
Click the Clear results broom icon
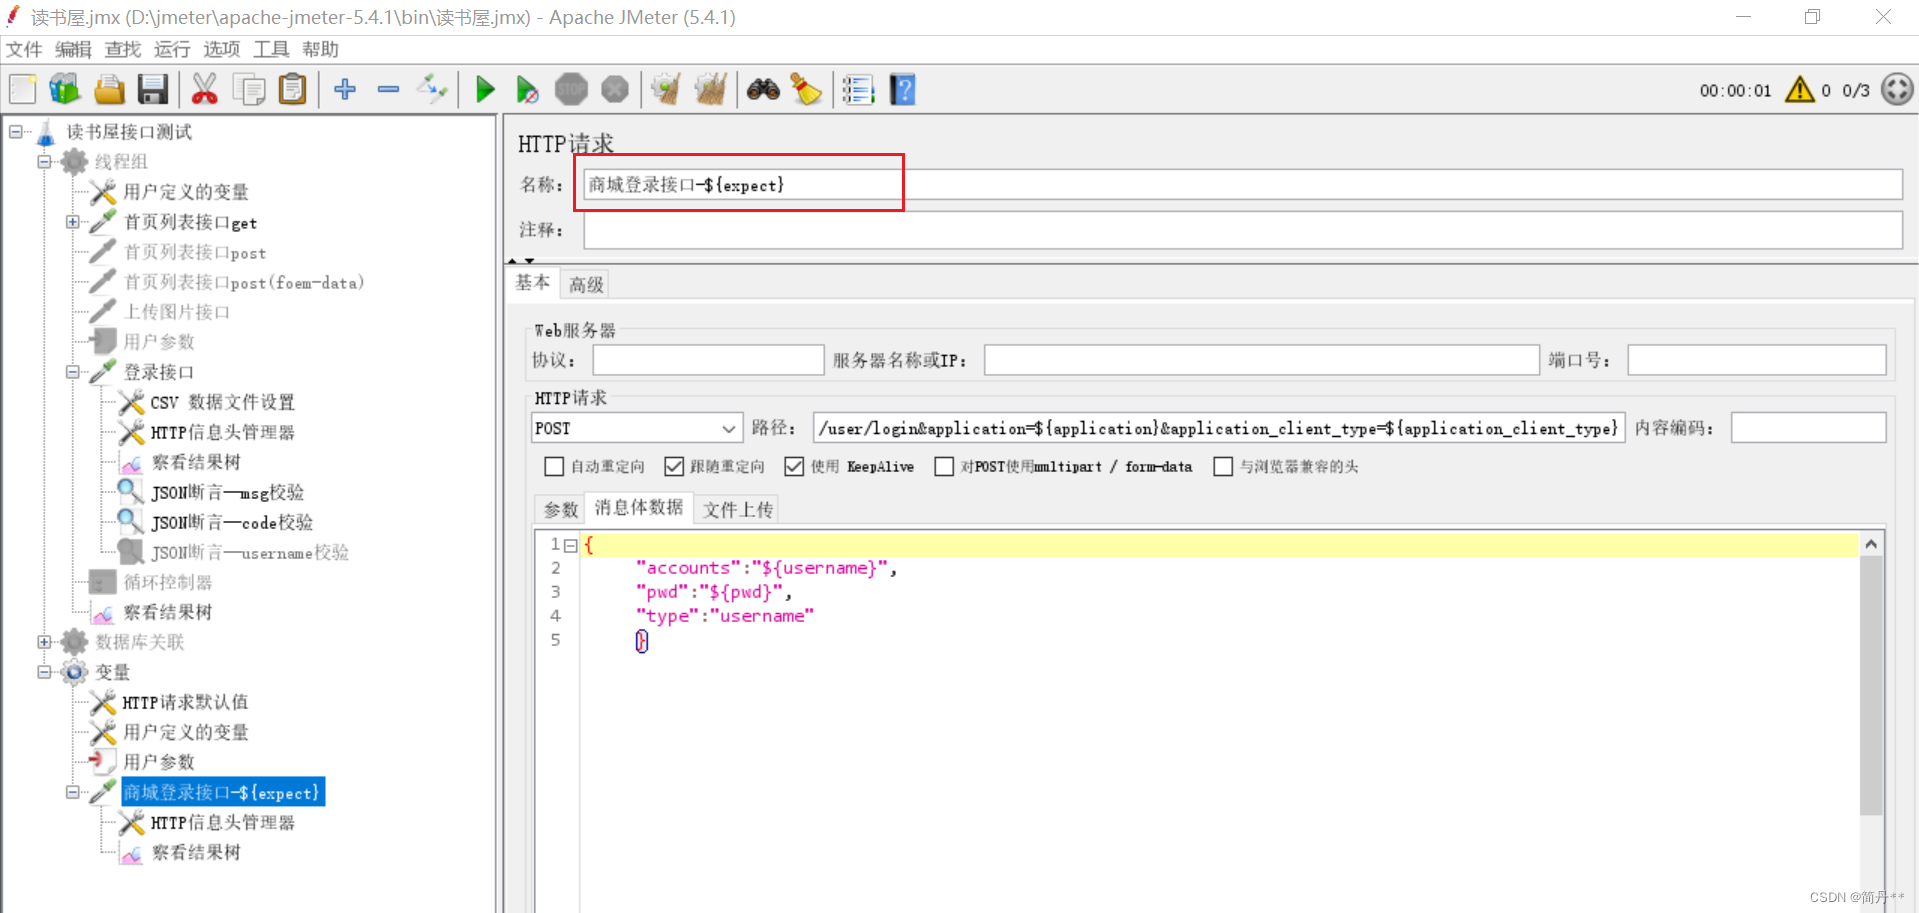coord(665,90)
